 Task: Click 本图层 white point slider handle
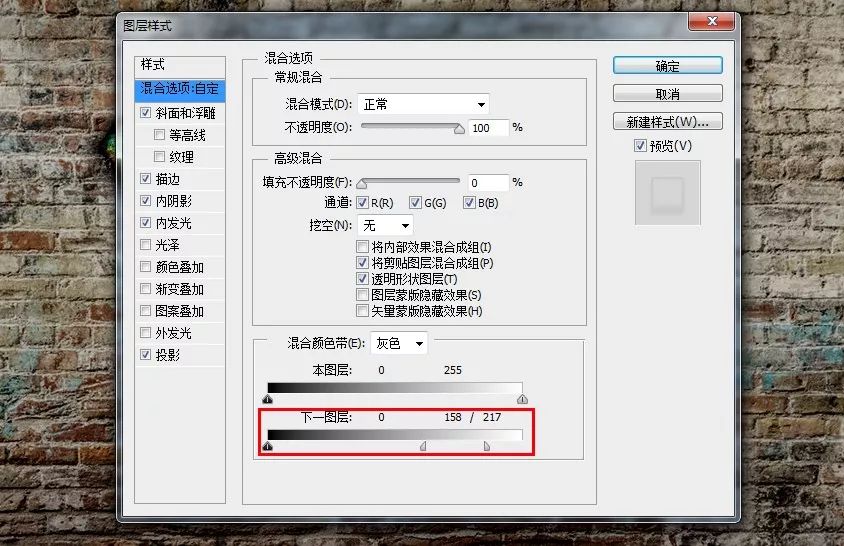(522, 399)
